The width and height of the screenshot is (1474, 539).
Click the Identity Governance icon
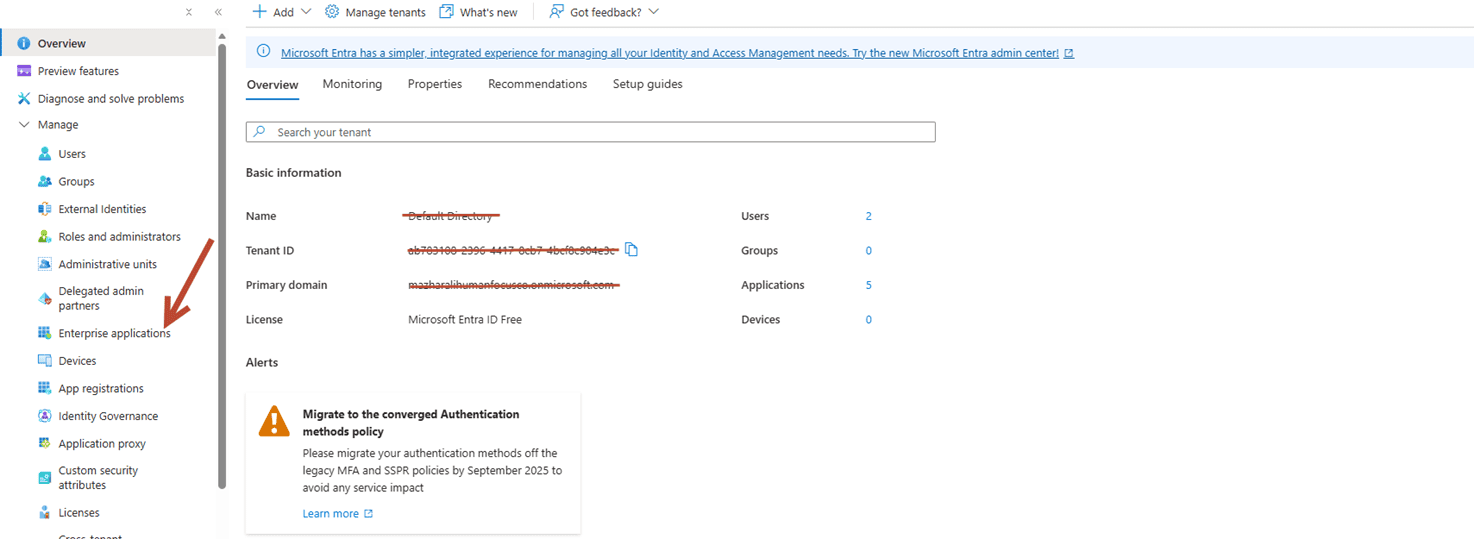tap(44, 416)
